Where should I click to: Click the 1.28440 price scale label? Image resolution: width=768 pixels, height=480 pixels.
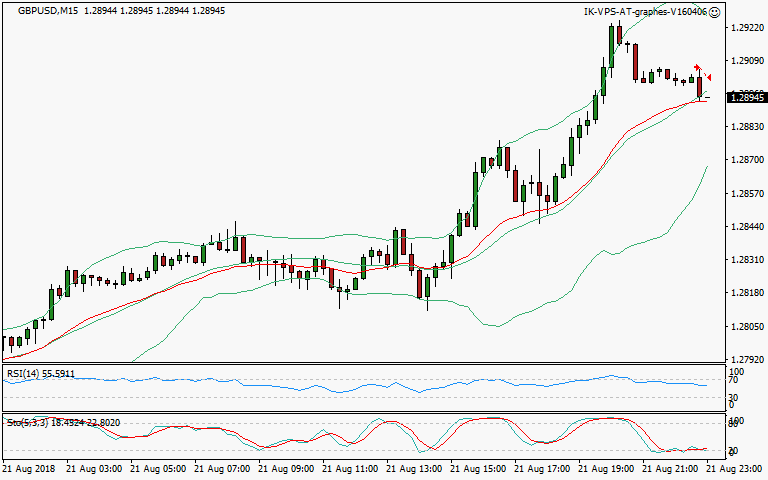[747, 227]
